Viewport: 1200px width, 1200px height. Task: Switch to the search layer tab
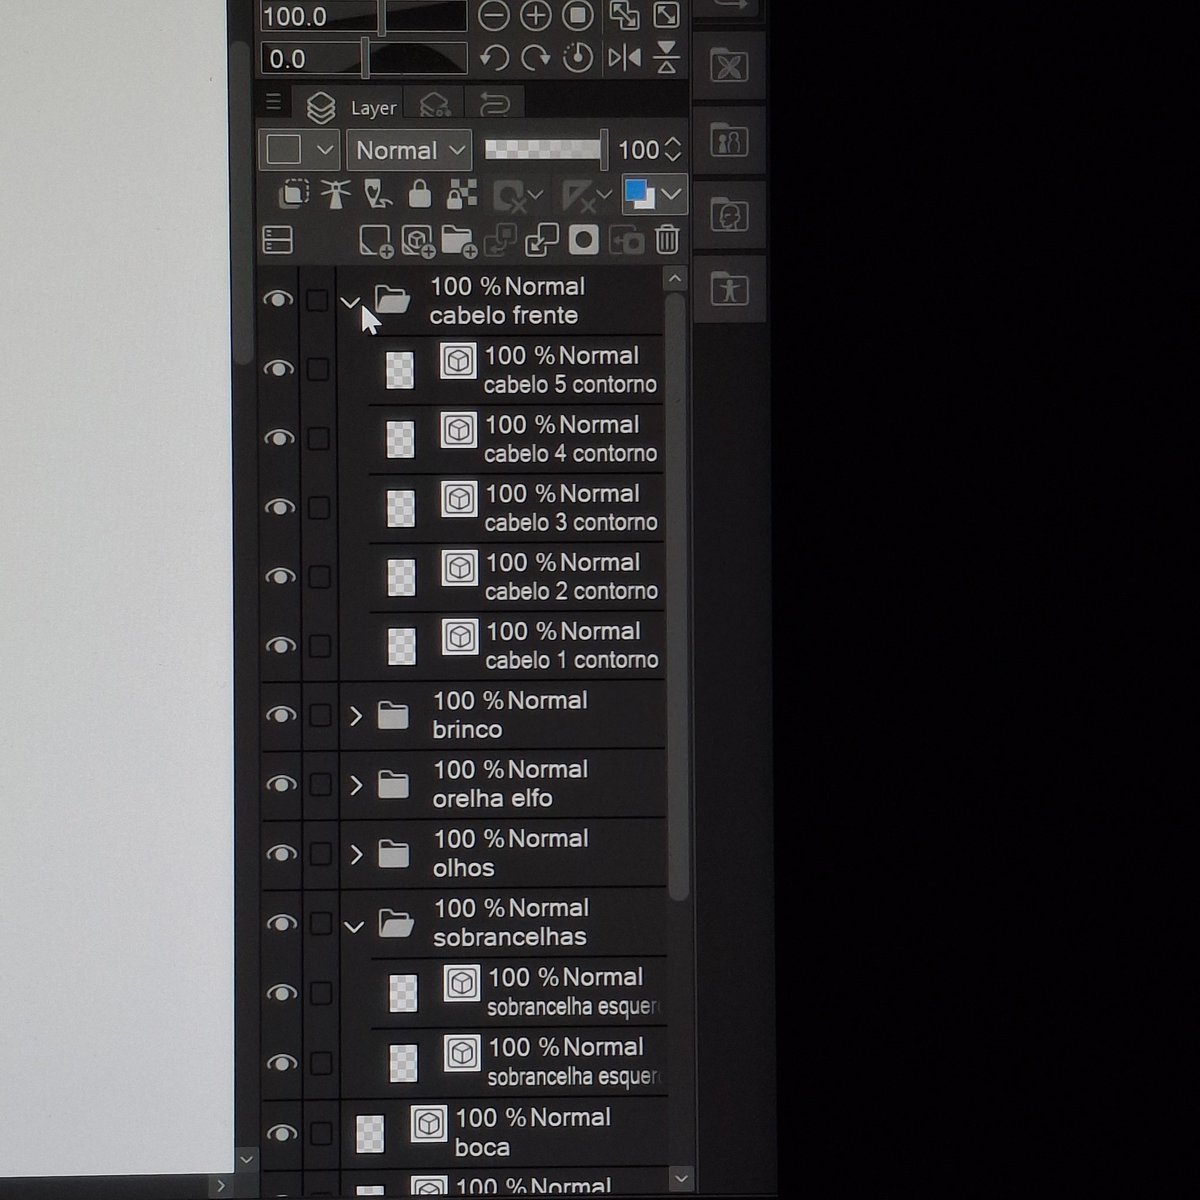[x=435, y=105]
